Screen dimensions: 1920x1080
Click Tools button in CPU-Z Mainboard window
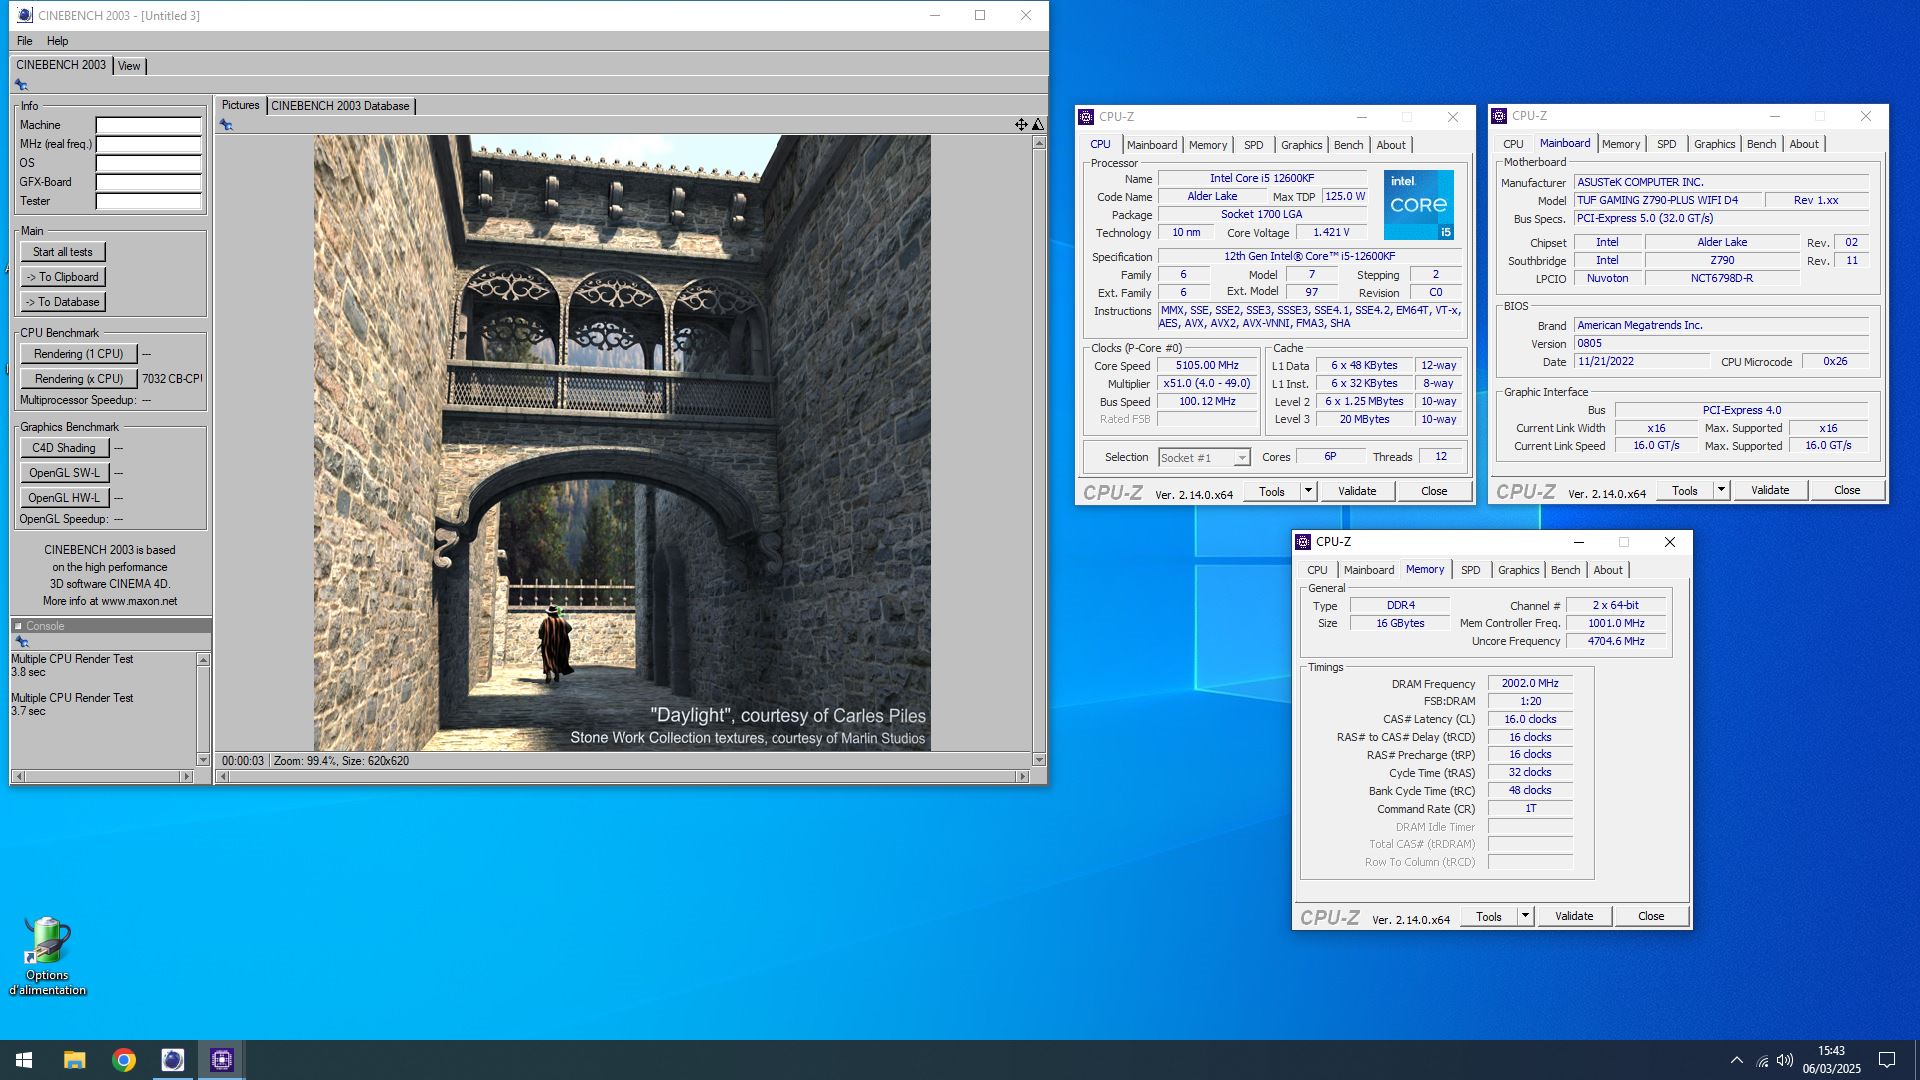(x=1685, y=490)
